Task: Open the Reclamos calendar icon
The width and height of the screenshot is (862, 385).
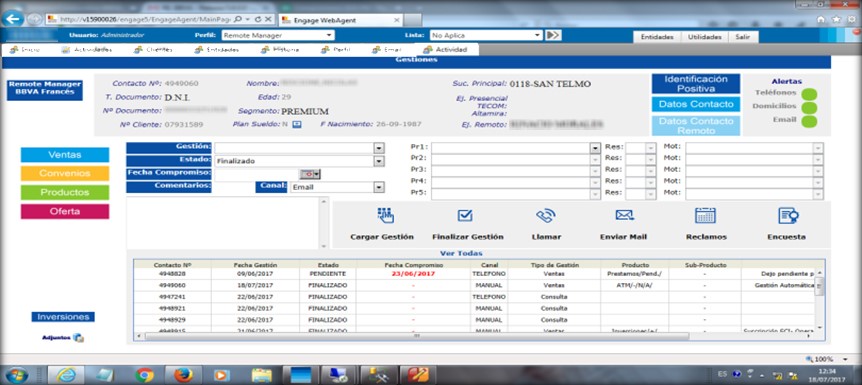Action: pyautogui.click(x=705, y=216)
